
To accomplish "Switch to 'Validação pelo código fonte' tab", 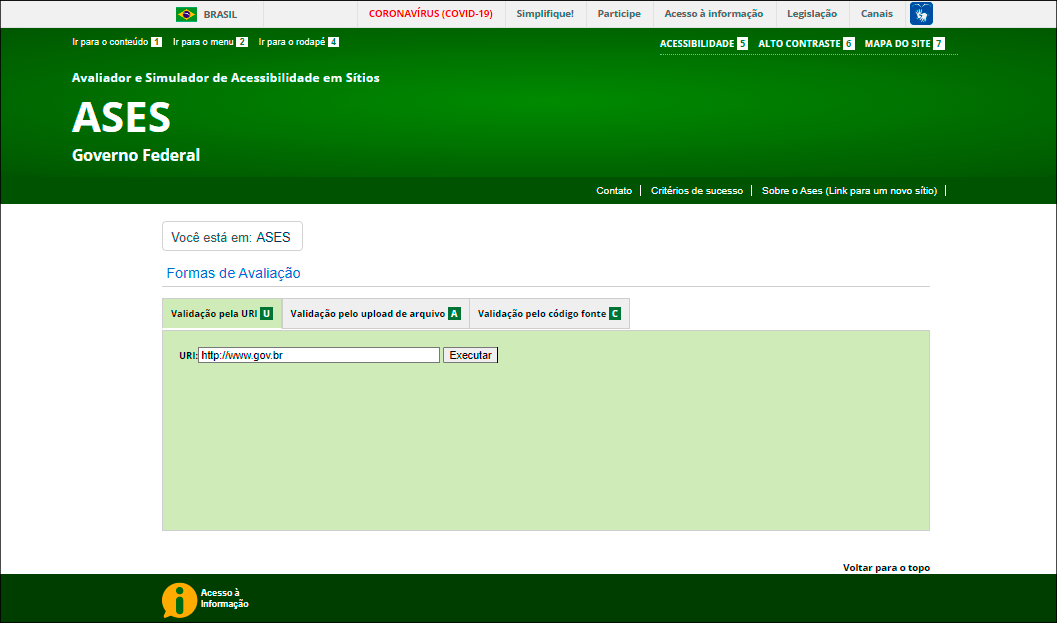I will click(x=549, y=314).
